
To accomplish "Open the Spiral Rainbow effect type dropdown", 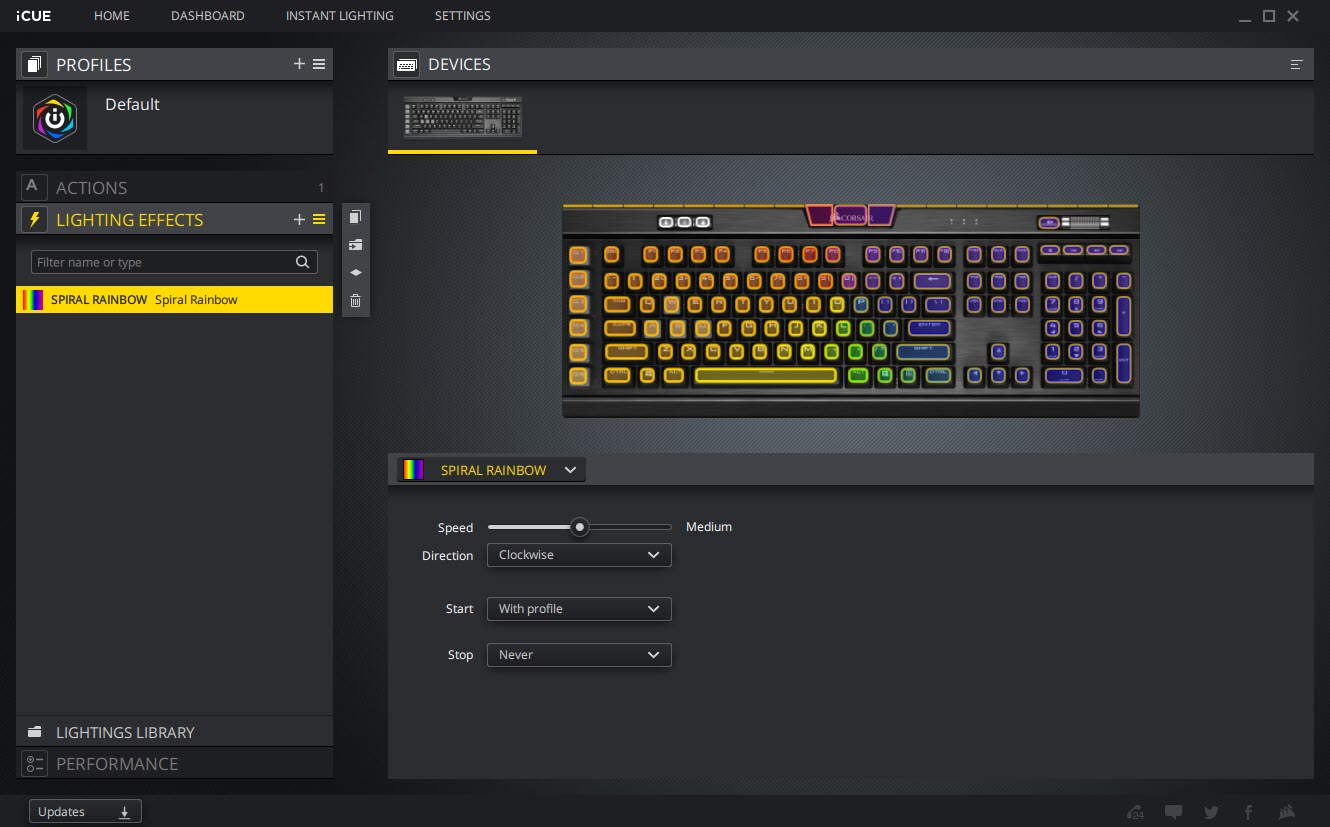I will 492,470.
